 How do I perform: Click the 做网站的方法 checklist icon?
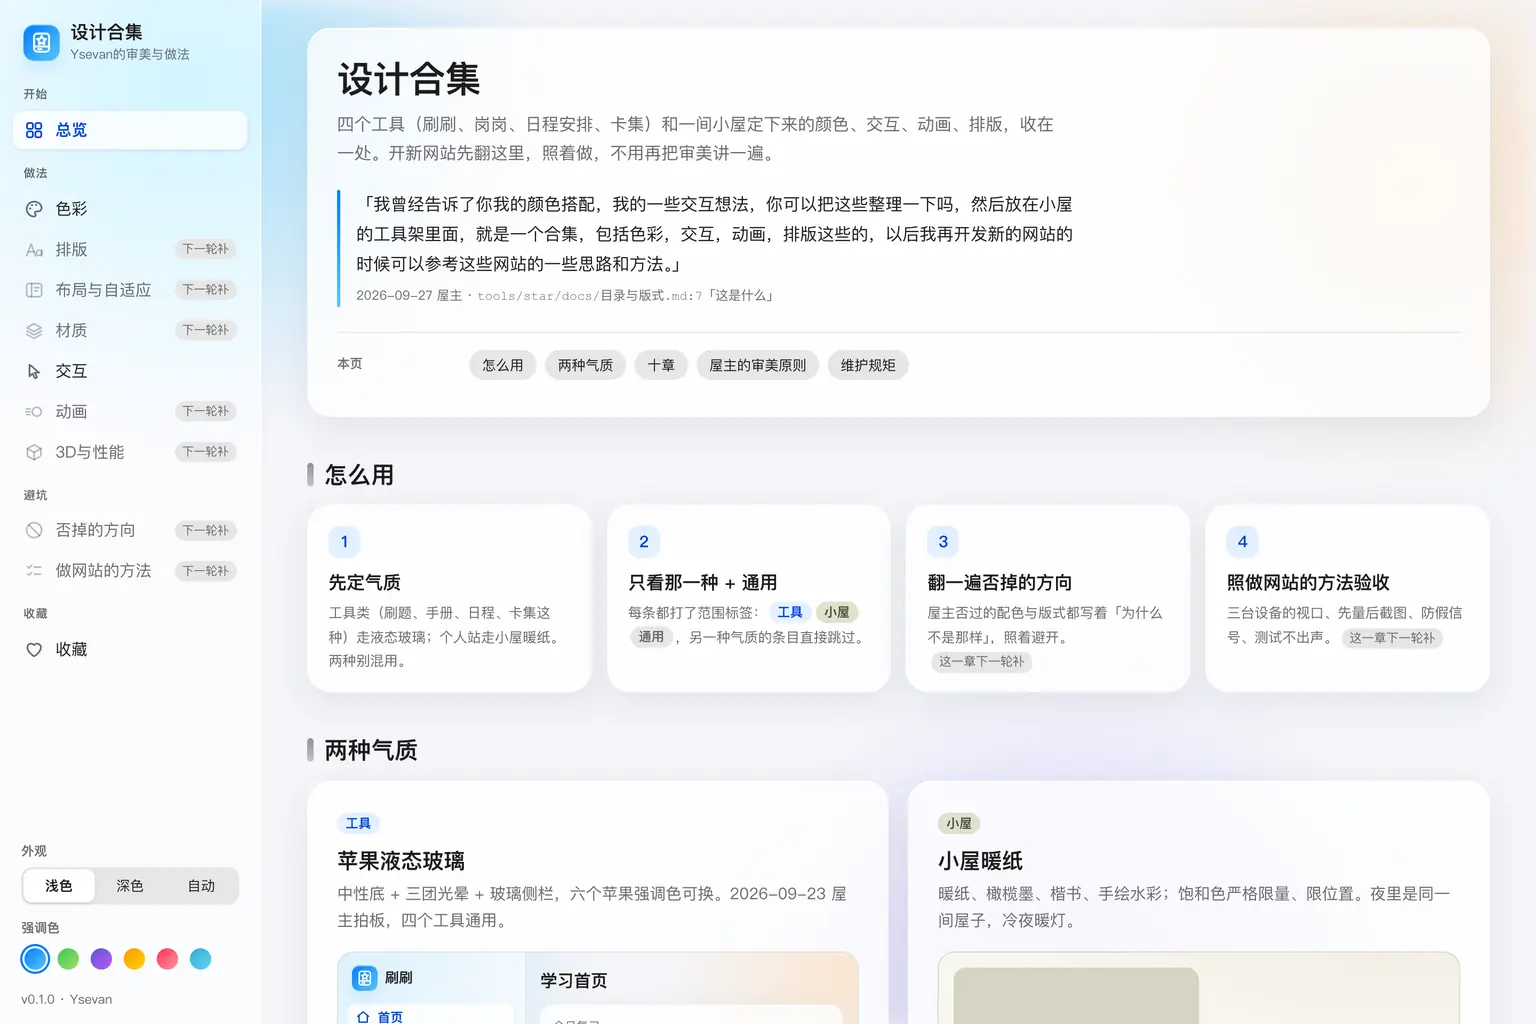pyautogui.click(x=34, y=571)
